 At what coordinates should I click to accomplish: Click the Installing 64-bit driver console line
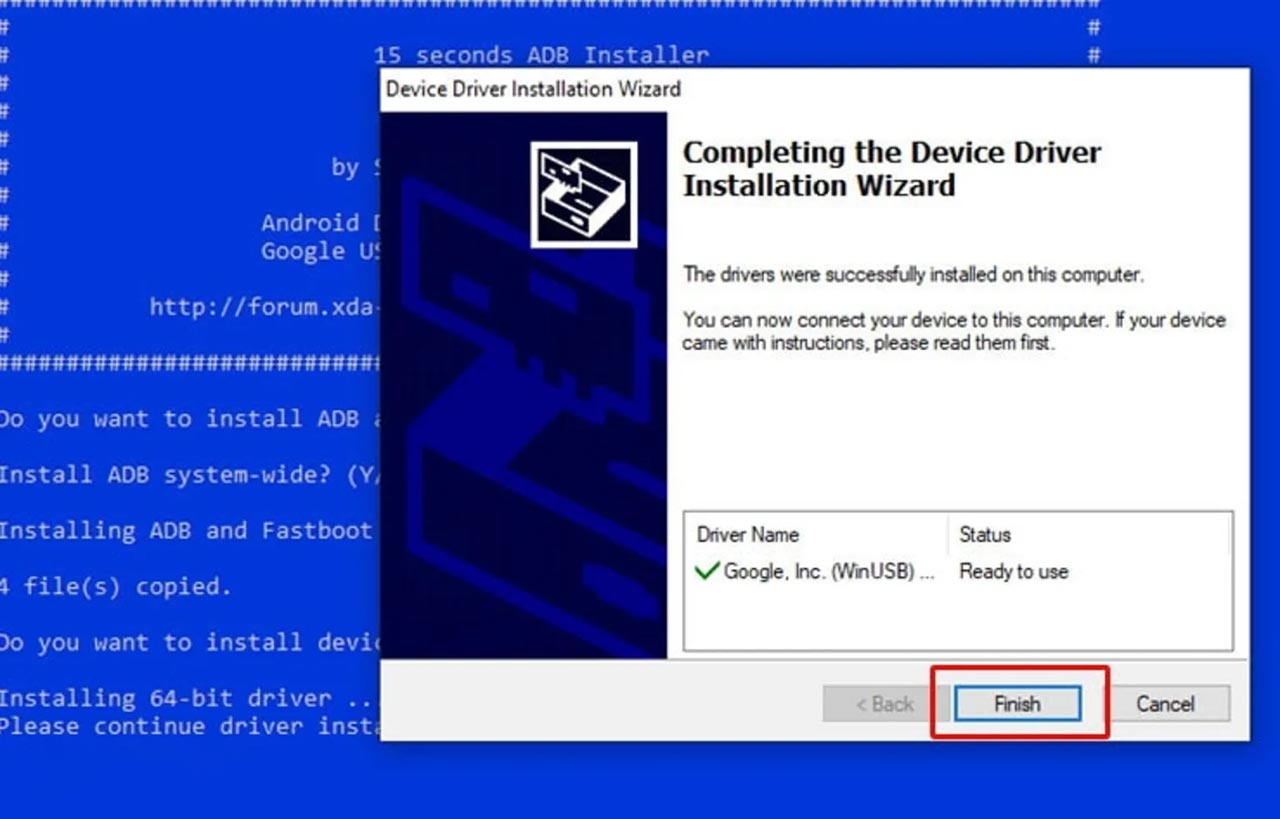pyautogui.click(x=190, y=698)
